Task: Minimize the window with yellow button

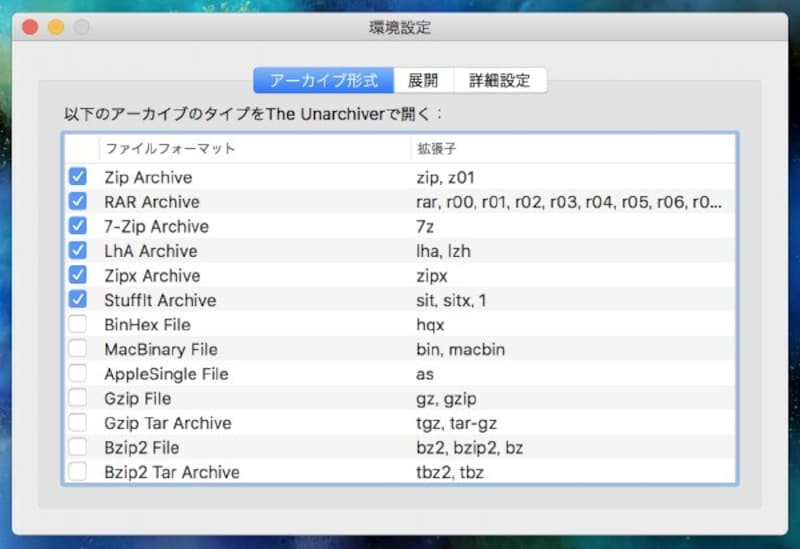Action: pyautogui.click(x=55, y=27)
